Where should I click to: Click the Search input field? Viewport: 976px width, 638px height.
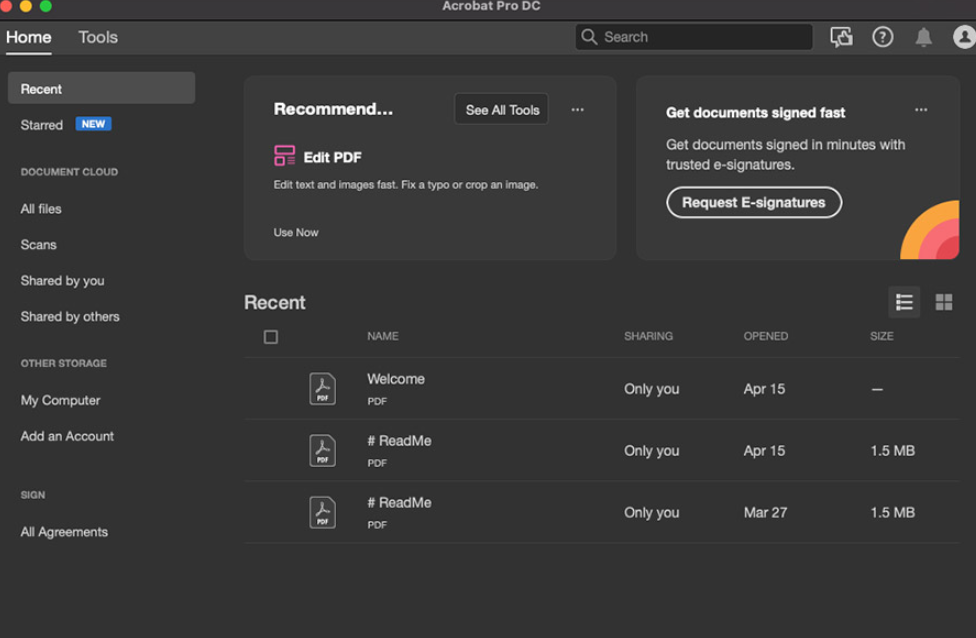(x=700, y=37)
